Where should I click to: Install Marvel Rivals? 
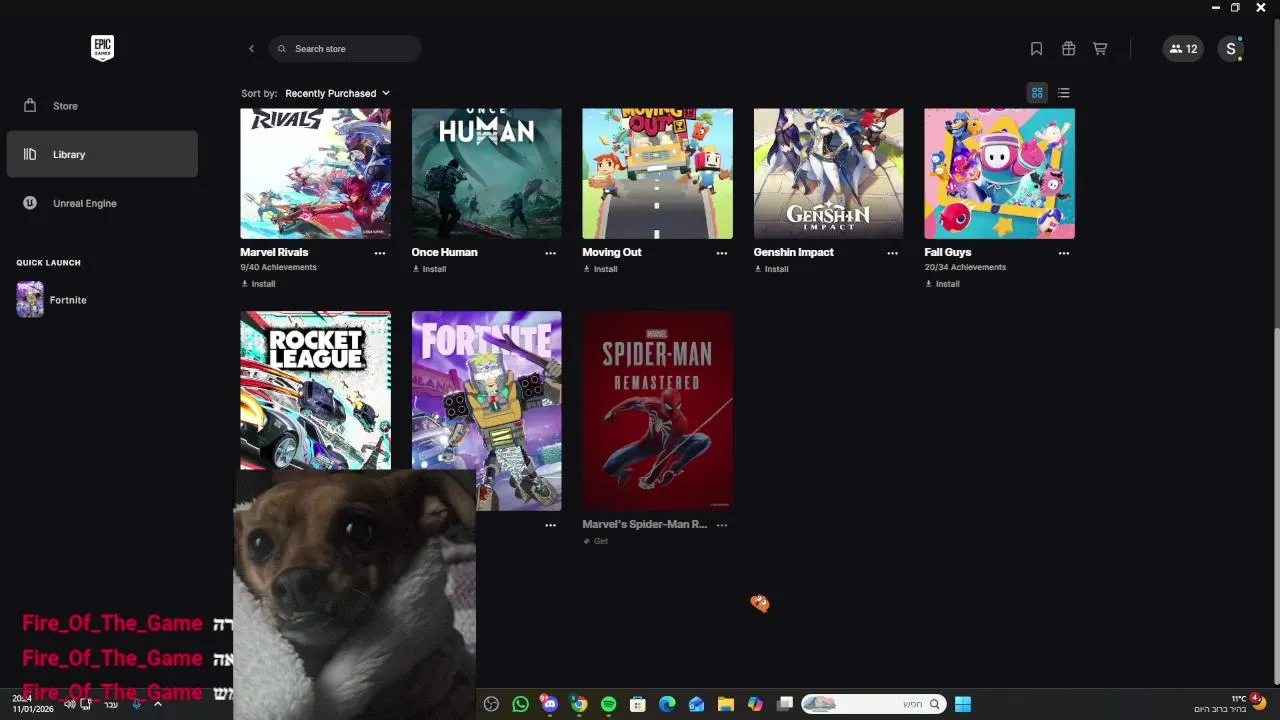pos(258,284)
